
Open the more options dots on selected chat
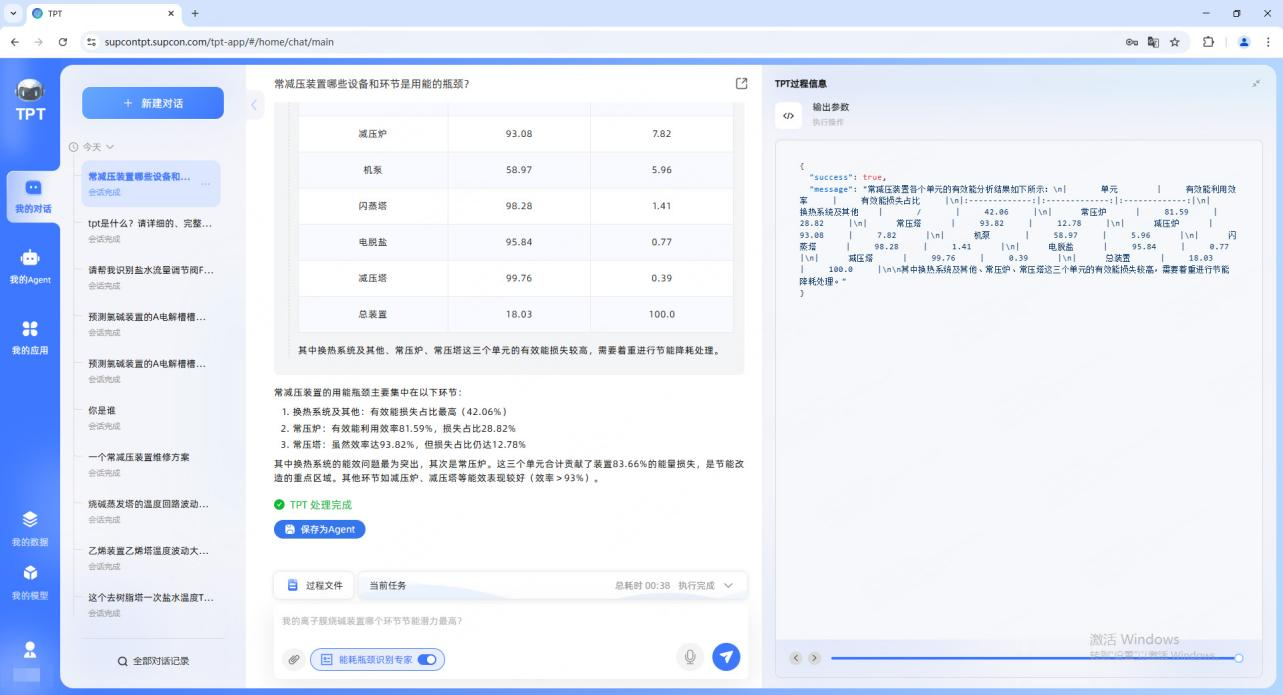tap(206, 184)
